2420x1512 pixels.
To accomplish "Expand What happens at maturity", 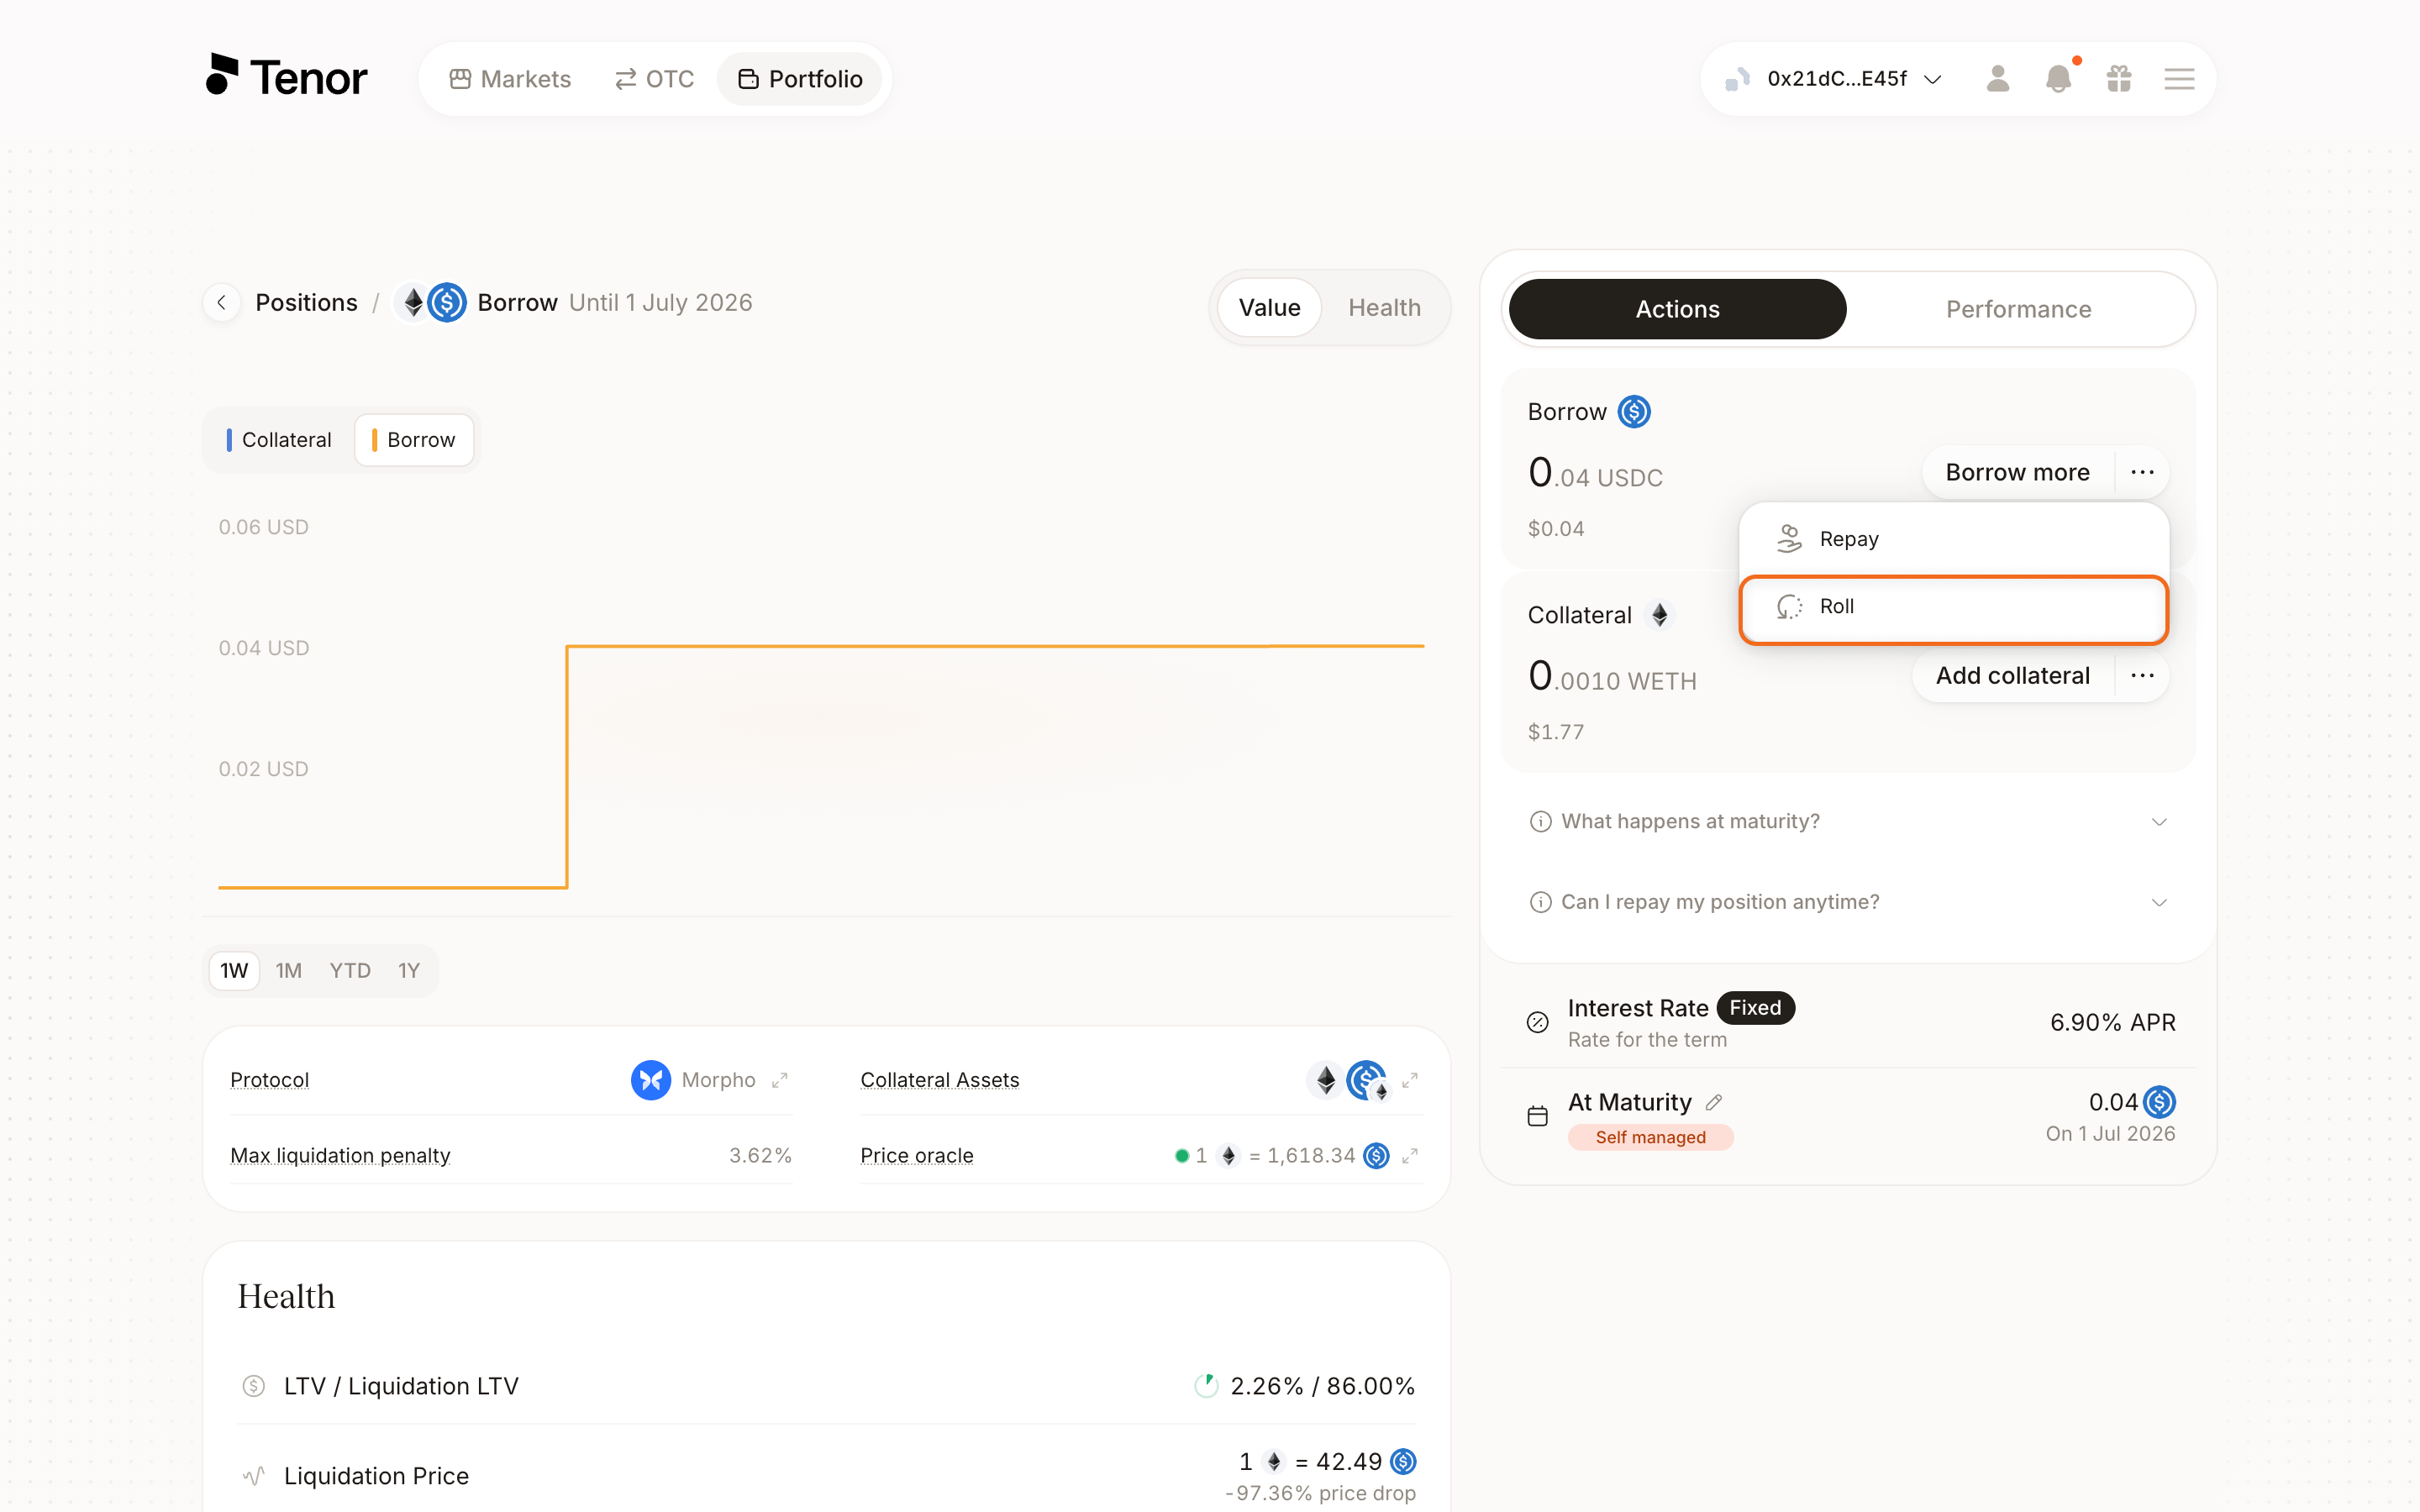I will [x=1848, y=821].
